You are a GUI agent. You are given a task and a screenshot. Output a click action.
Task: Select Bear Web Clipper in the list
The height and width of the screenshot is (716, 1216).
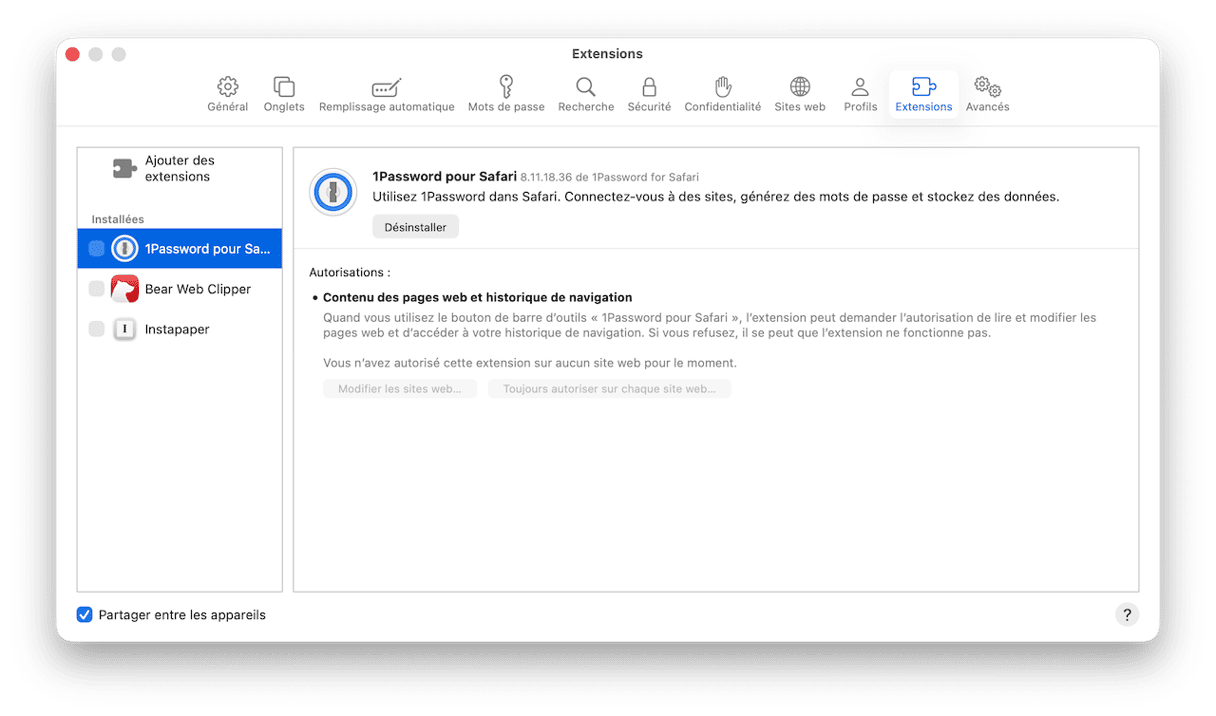pos(197,289)
